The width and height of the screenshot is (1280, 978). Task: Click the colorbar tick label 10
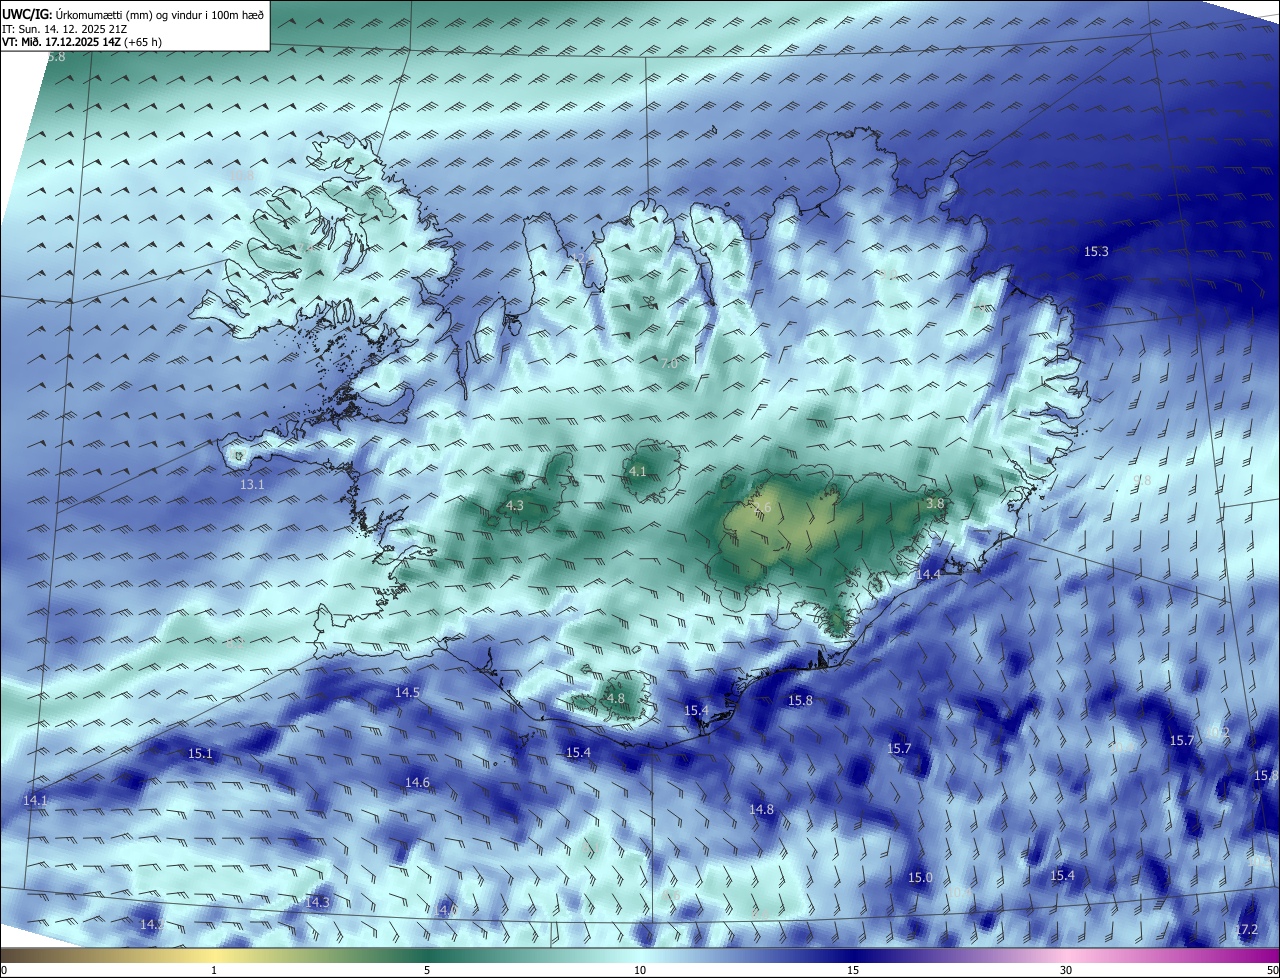click(640, 970)
